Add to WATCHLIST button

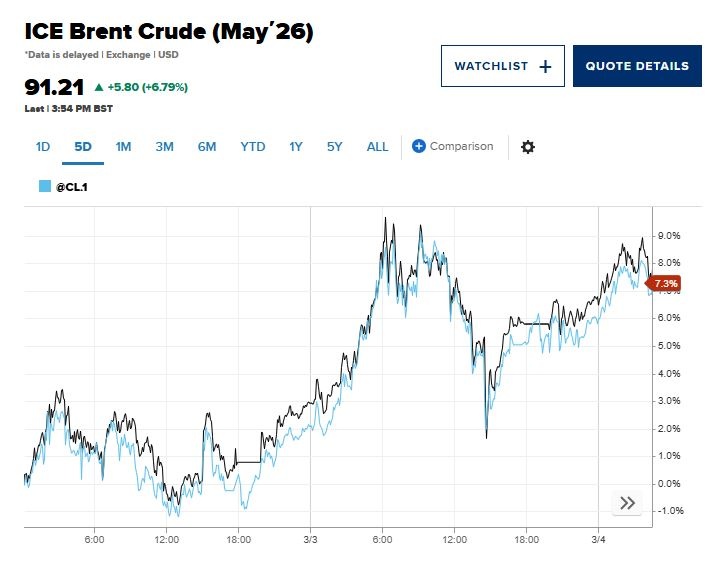point(491,66)
